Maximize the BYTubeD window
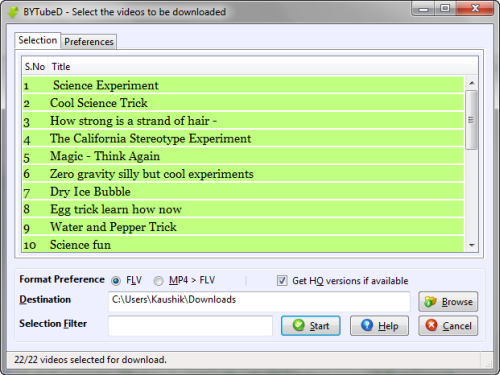500x375 pixels. click(x=445, y=8)
